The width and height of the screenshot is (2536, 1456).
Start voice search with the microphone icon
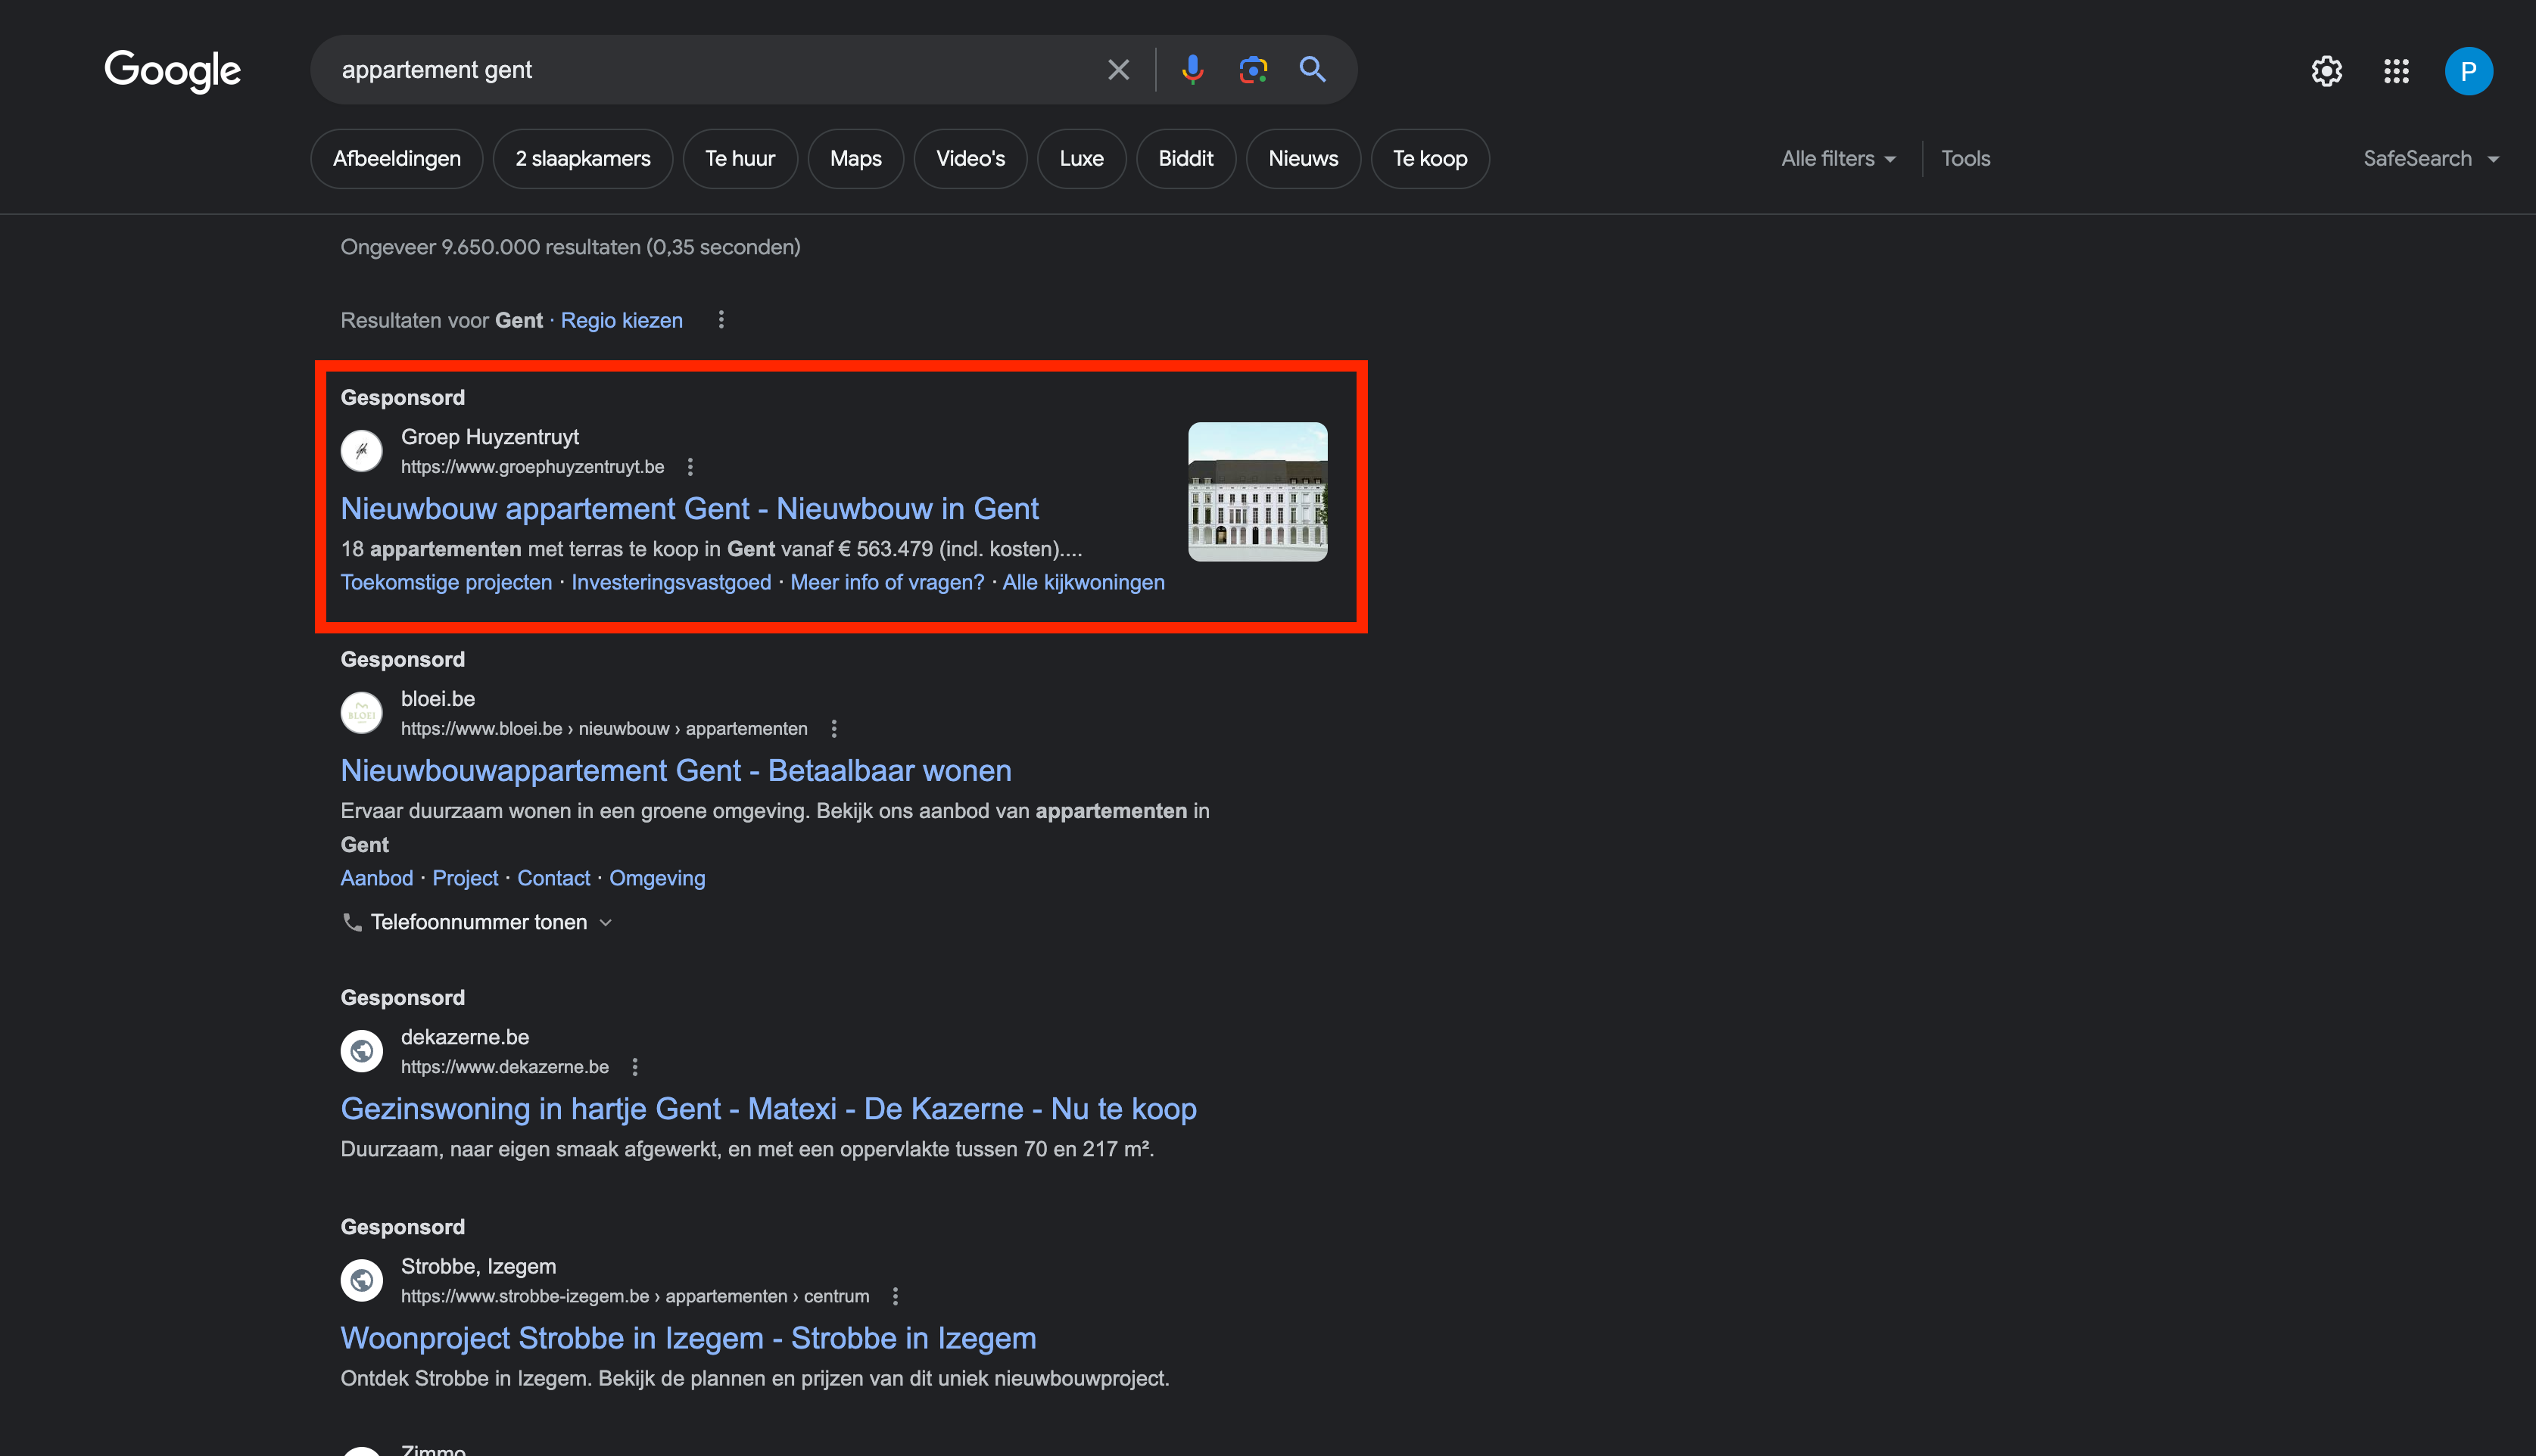tap(1192, 69)
